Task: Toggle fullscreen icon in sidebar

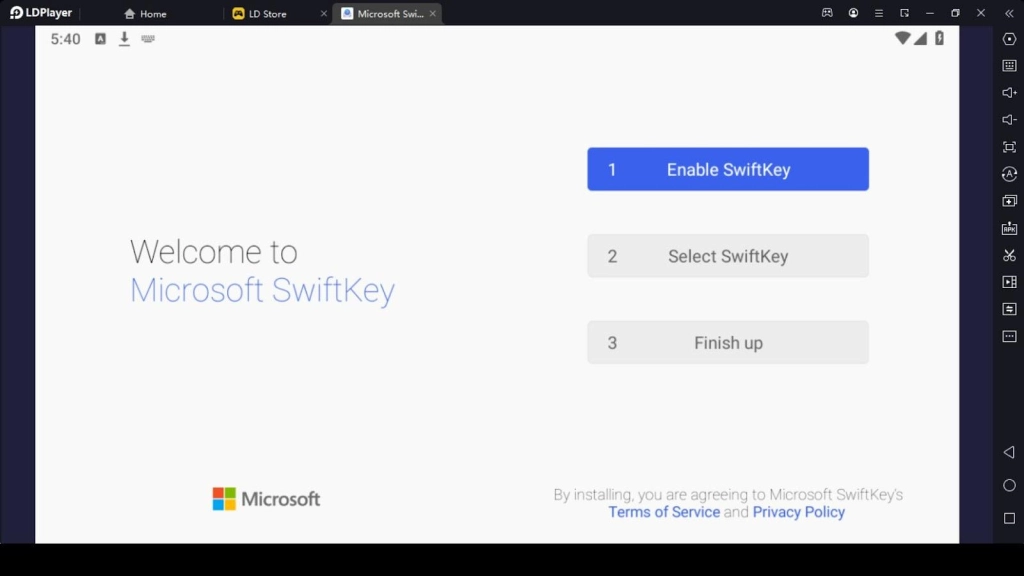Action: pyautogui.click(x=1009, y=147)
